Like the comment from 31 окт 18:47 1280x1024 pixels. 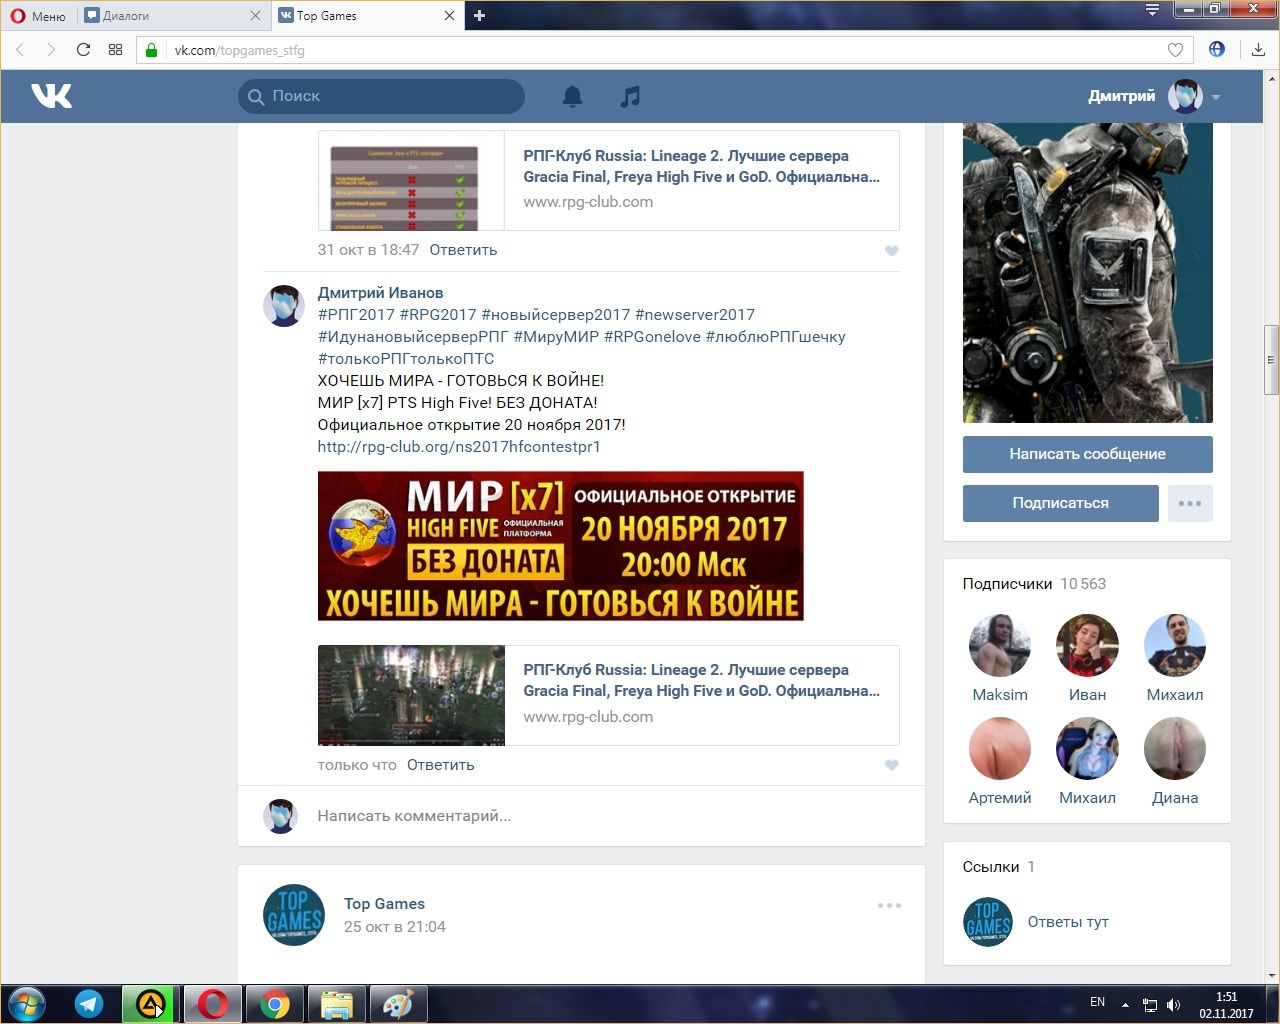click(892, 251)
